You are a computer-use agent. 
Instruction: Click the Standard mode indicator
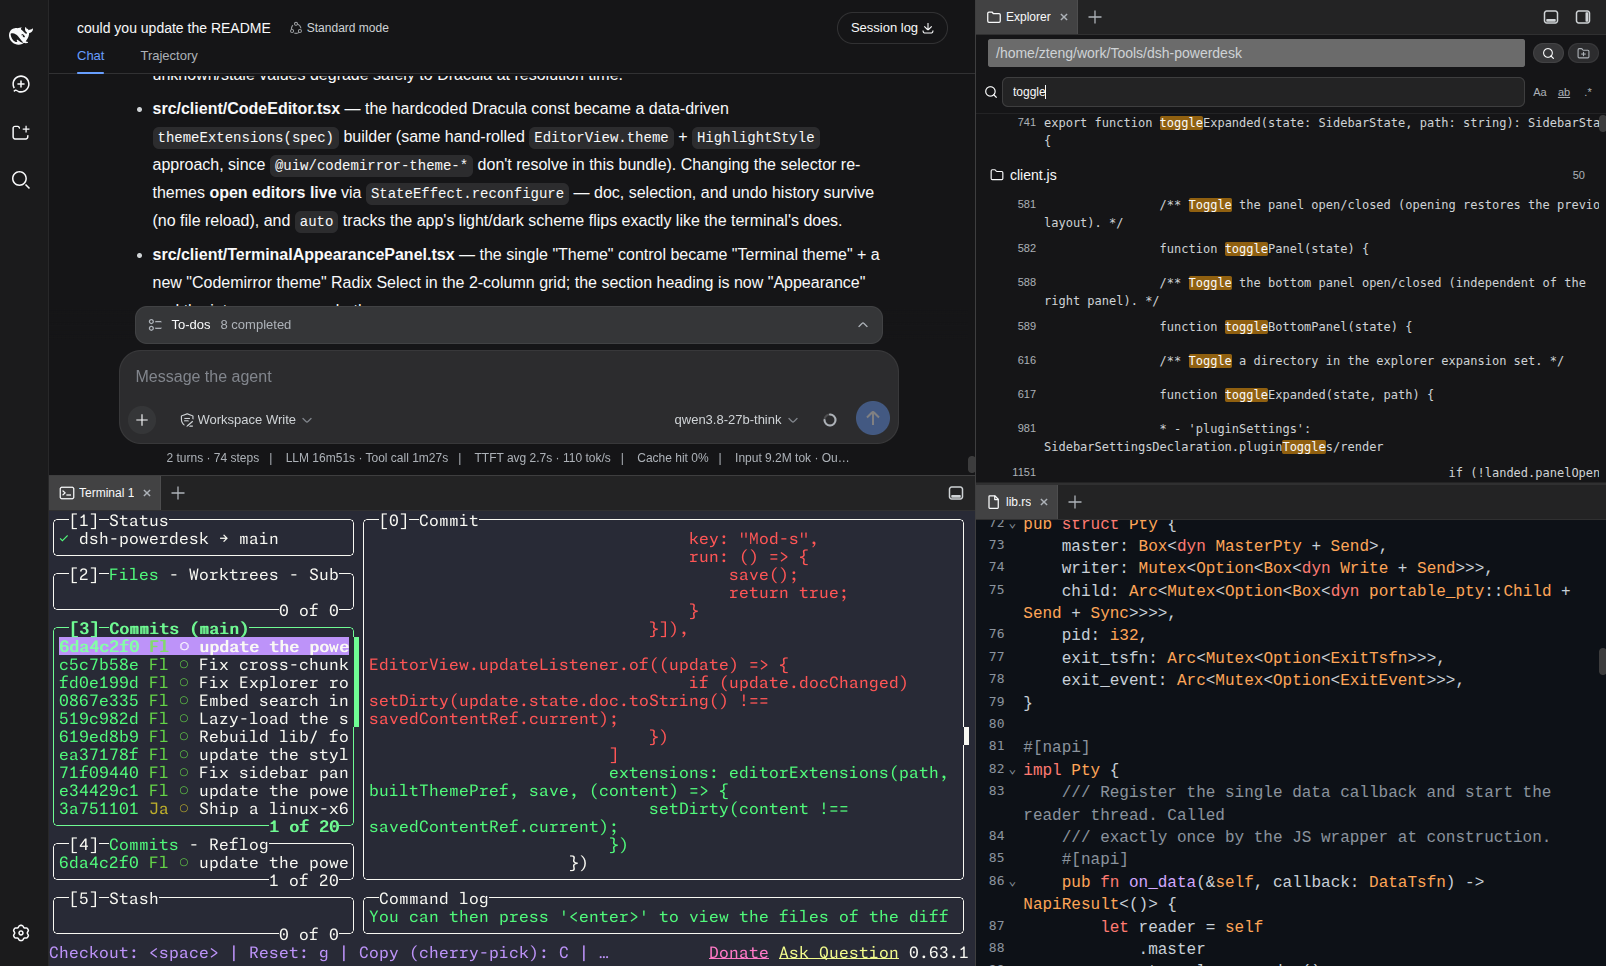click(x=339, y=28)
